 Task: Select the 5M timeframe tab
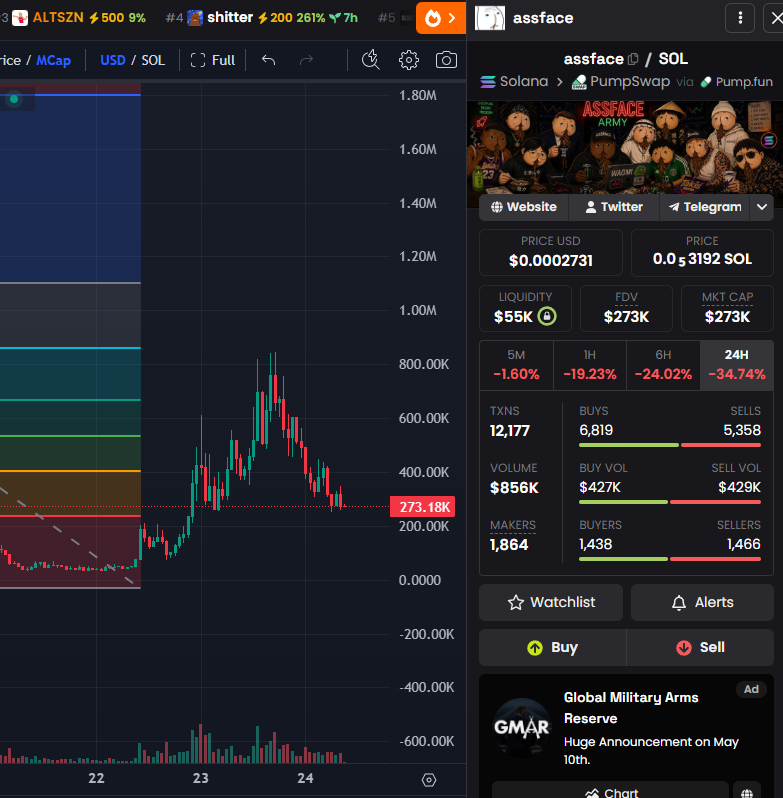pos(516,365)
